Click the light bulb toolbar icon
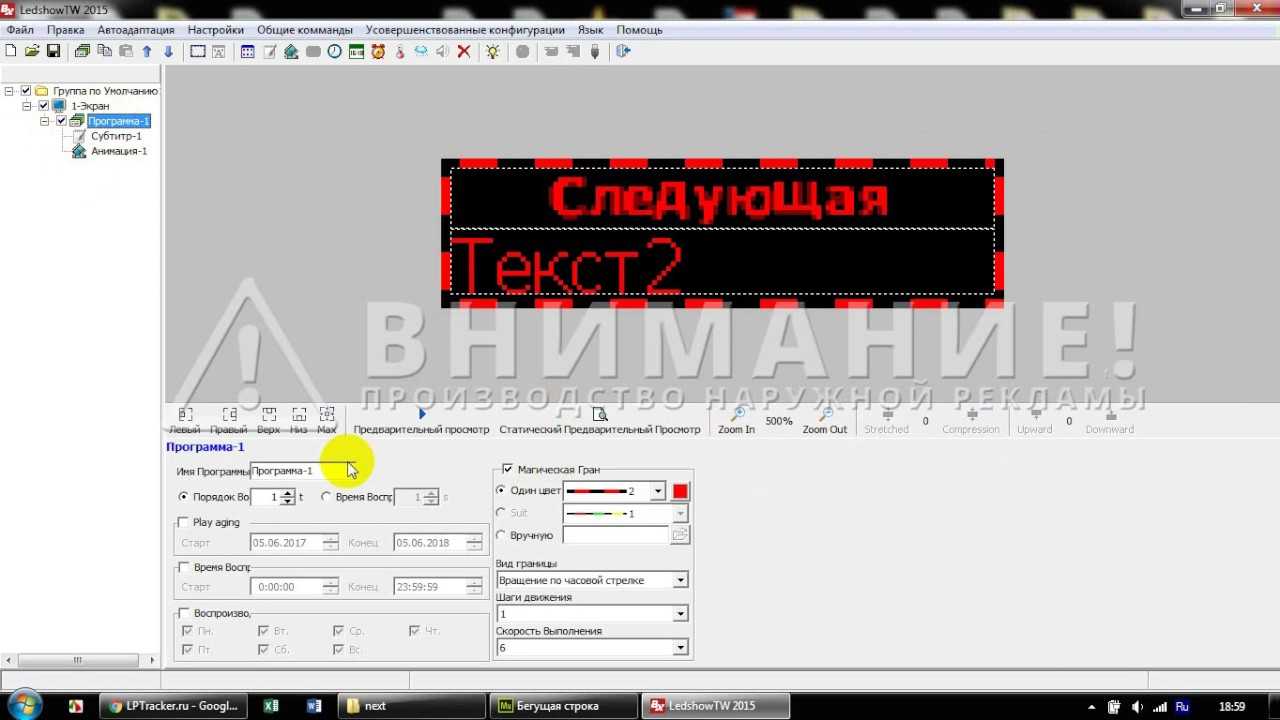The image size is (1280, 720). click(493, 51)
